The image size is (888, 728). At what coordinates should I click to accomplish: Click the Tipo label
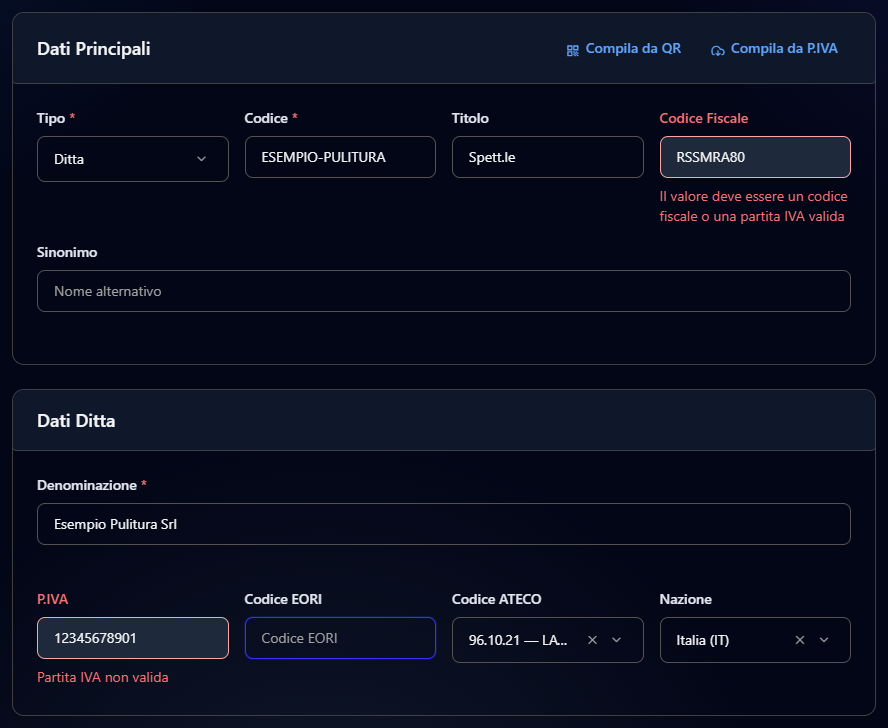51,118
